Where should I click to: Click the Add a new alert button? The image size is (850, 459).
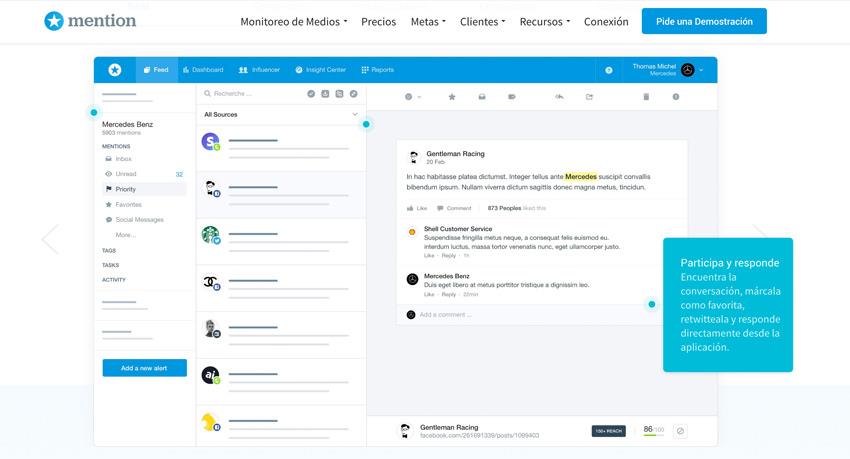click(x=145, y=368)
